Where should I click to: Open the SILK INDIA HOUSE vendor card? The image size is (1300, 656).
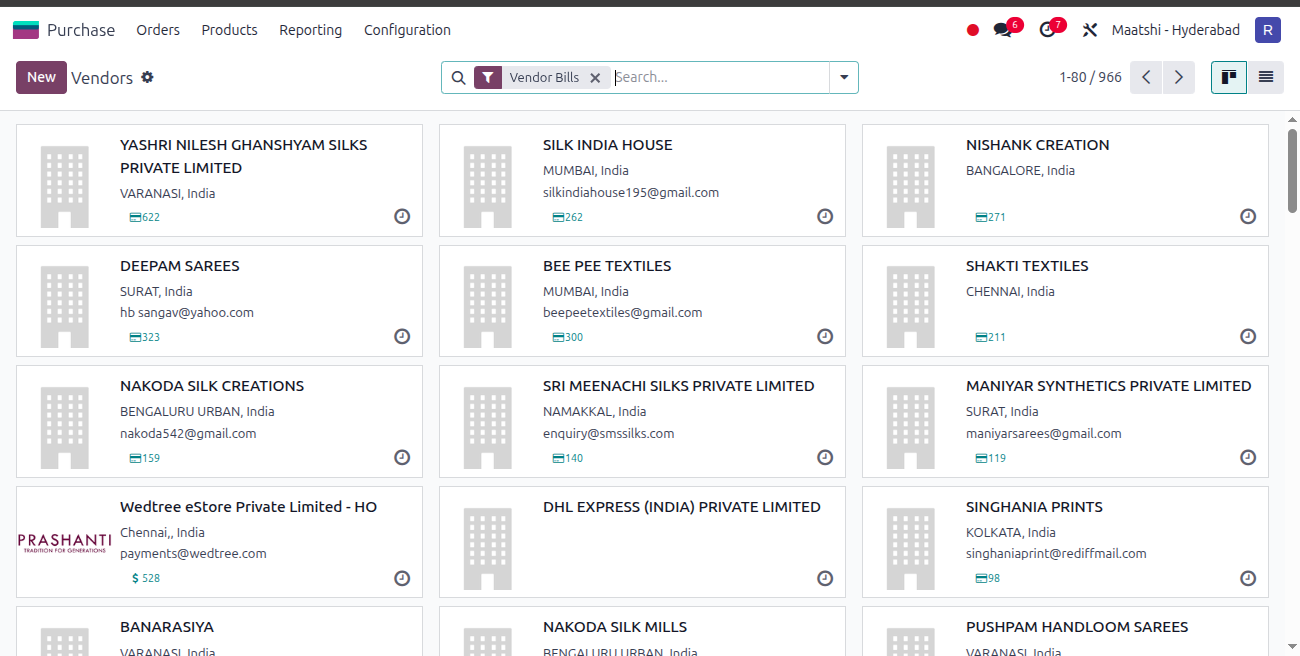[x=642, y=180]
